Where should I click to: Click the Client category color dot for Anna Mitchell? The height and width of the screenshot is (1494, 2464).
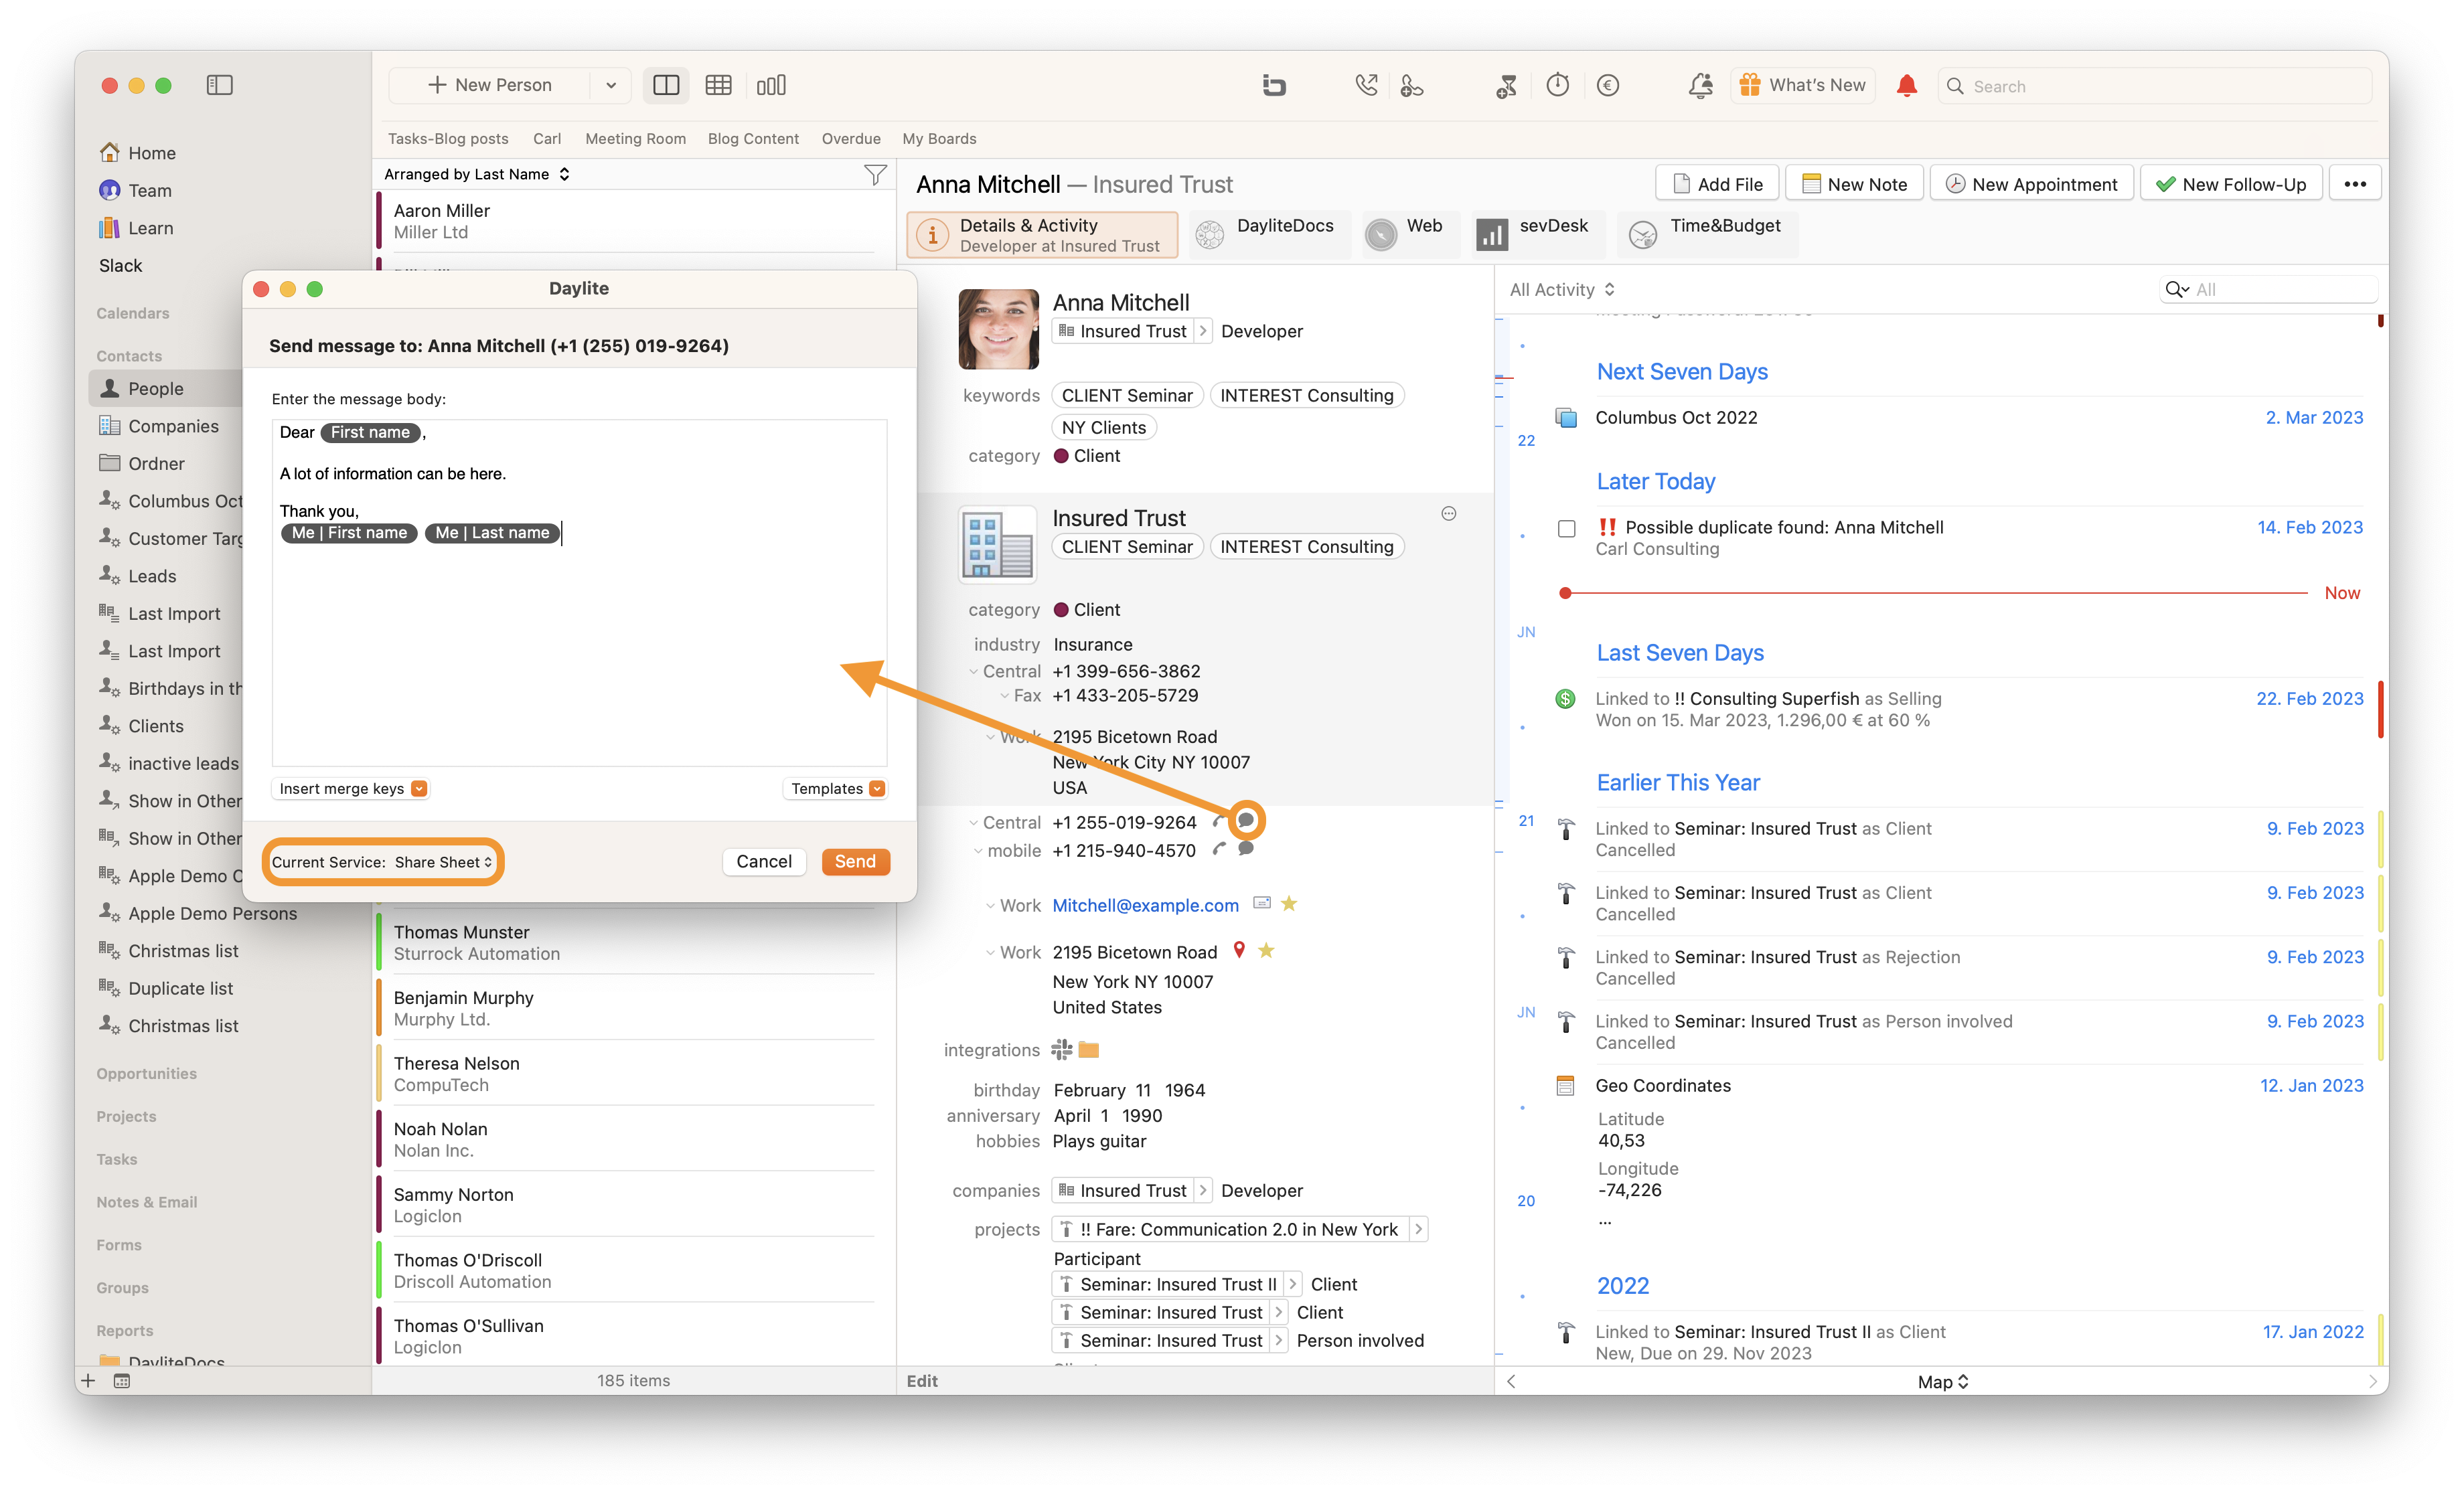coord(1061,456)
